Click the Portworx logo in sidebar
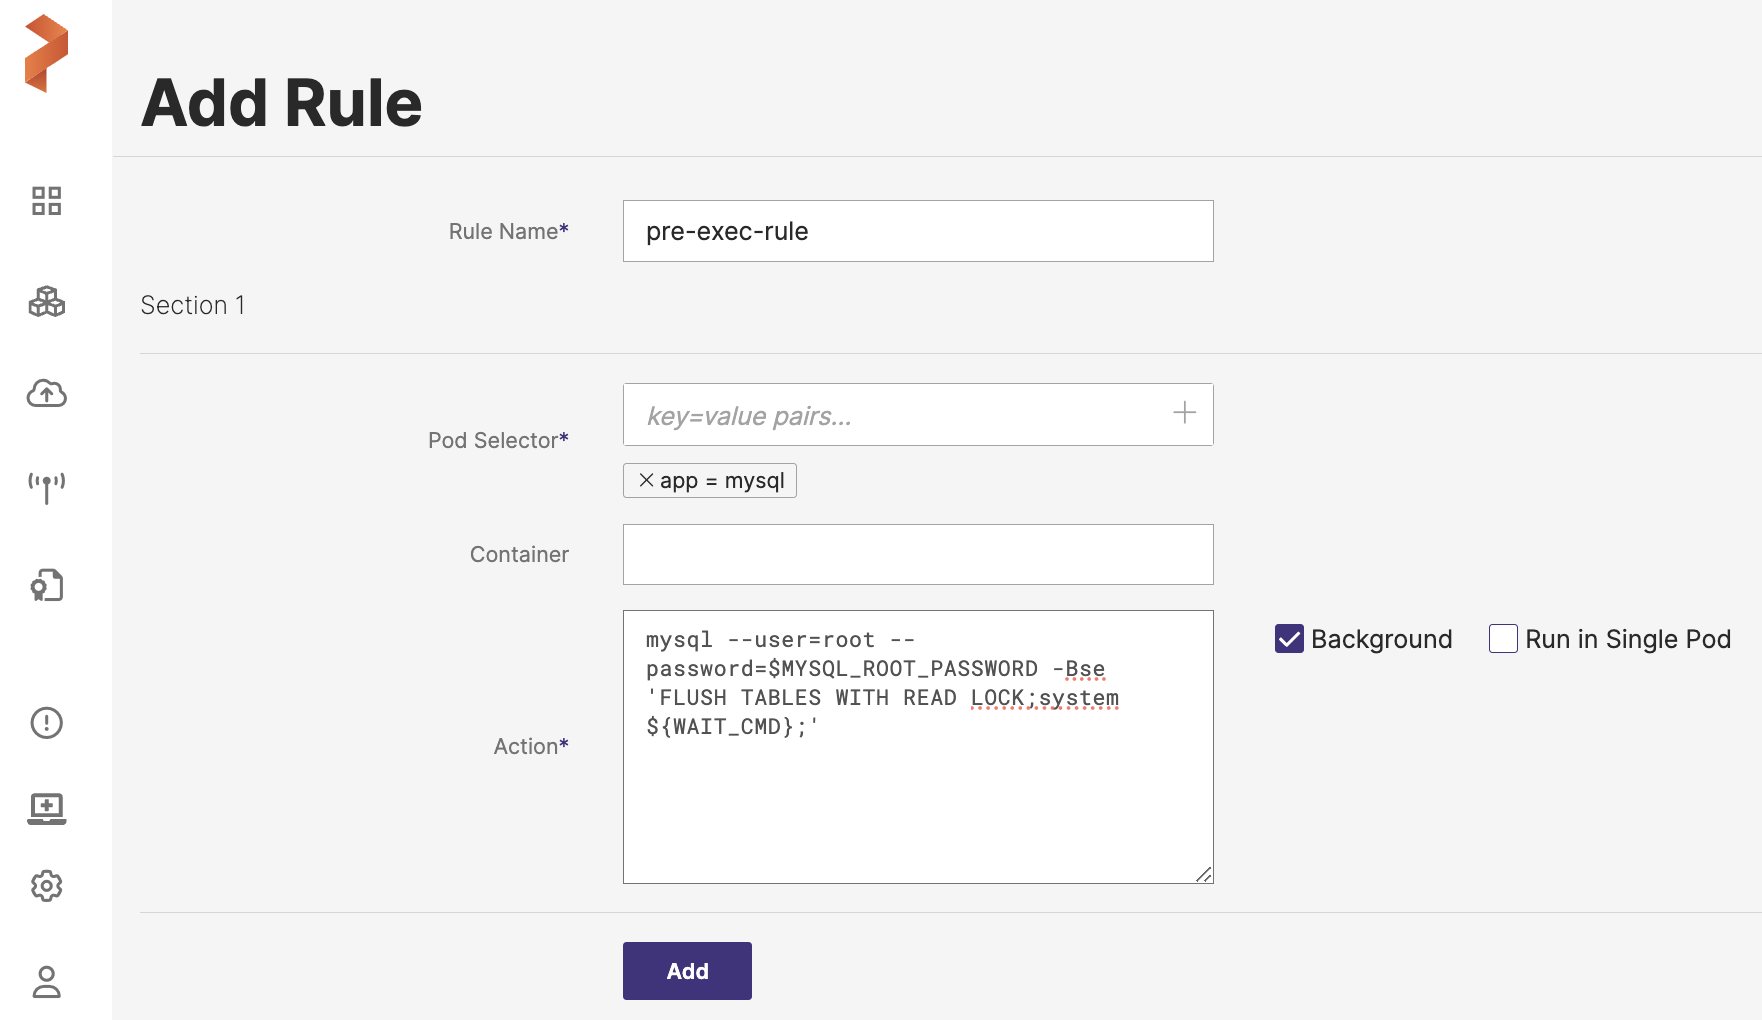The width and height of the screenshot is (1762, 1020). point(46,54)
